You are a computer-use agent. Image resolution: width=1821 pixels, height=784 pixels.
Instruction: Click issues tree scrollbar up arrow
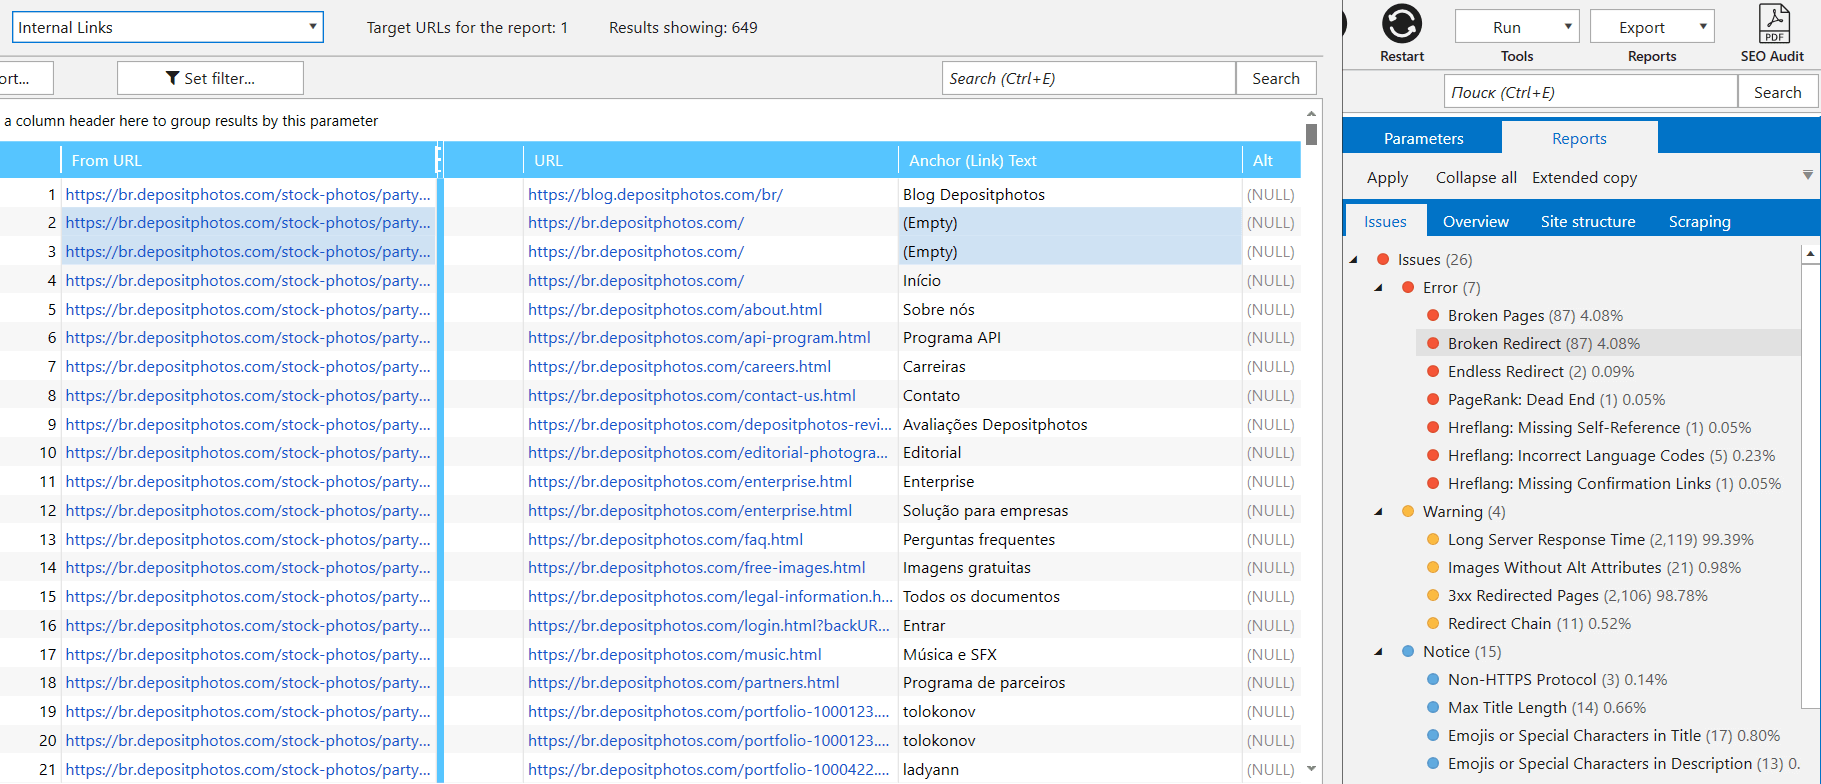pos(1810,254)
